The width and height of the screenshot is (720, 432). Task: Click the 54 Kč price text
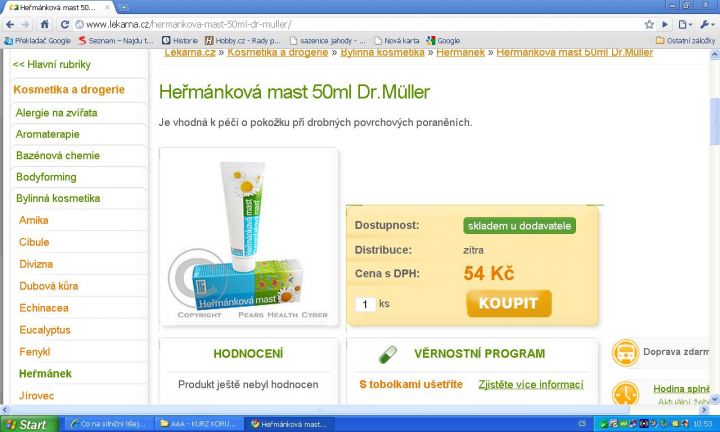coord(489,274)
